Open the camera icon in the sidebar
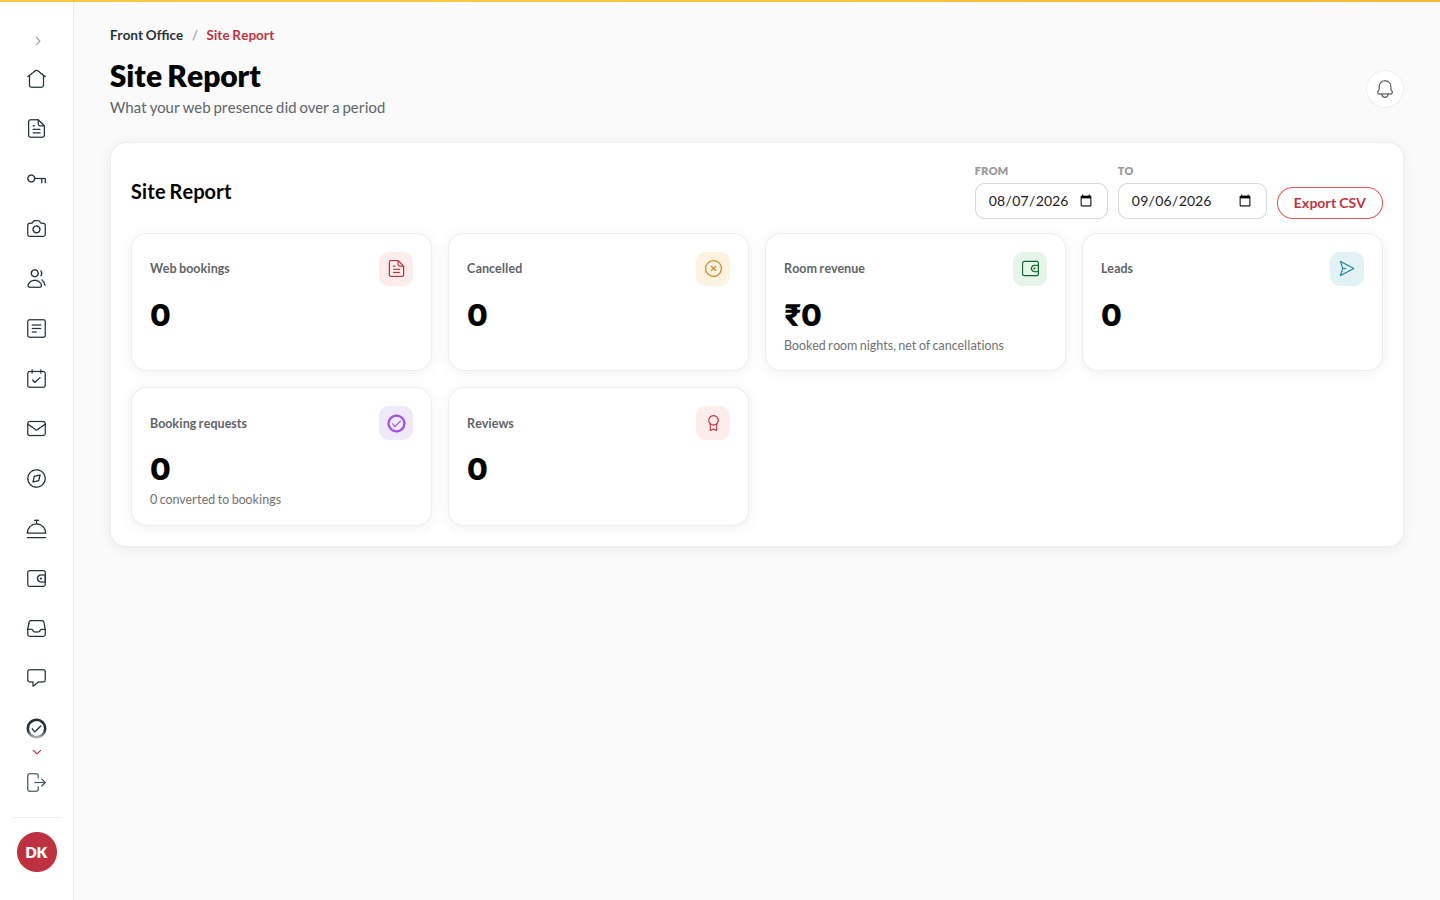Screen dimensions: 1440x900 37,229
